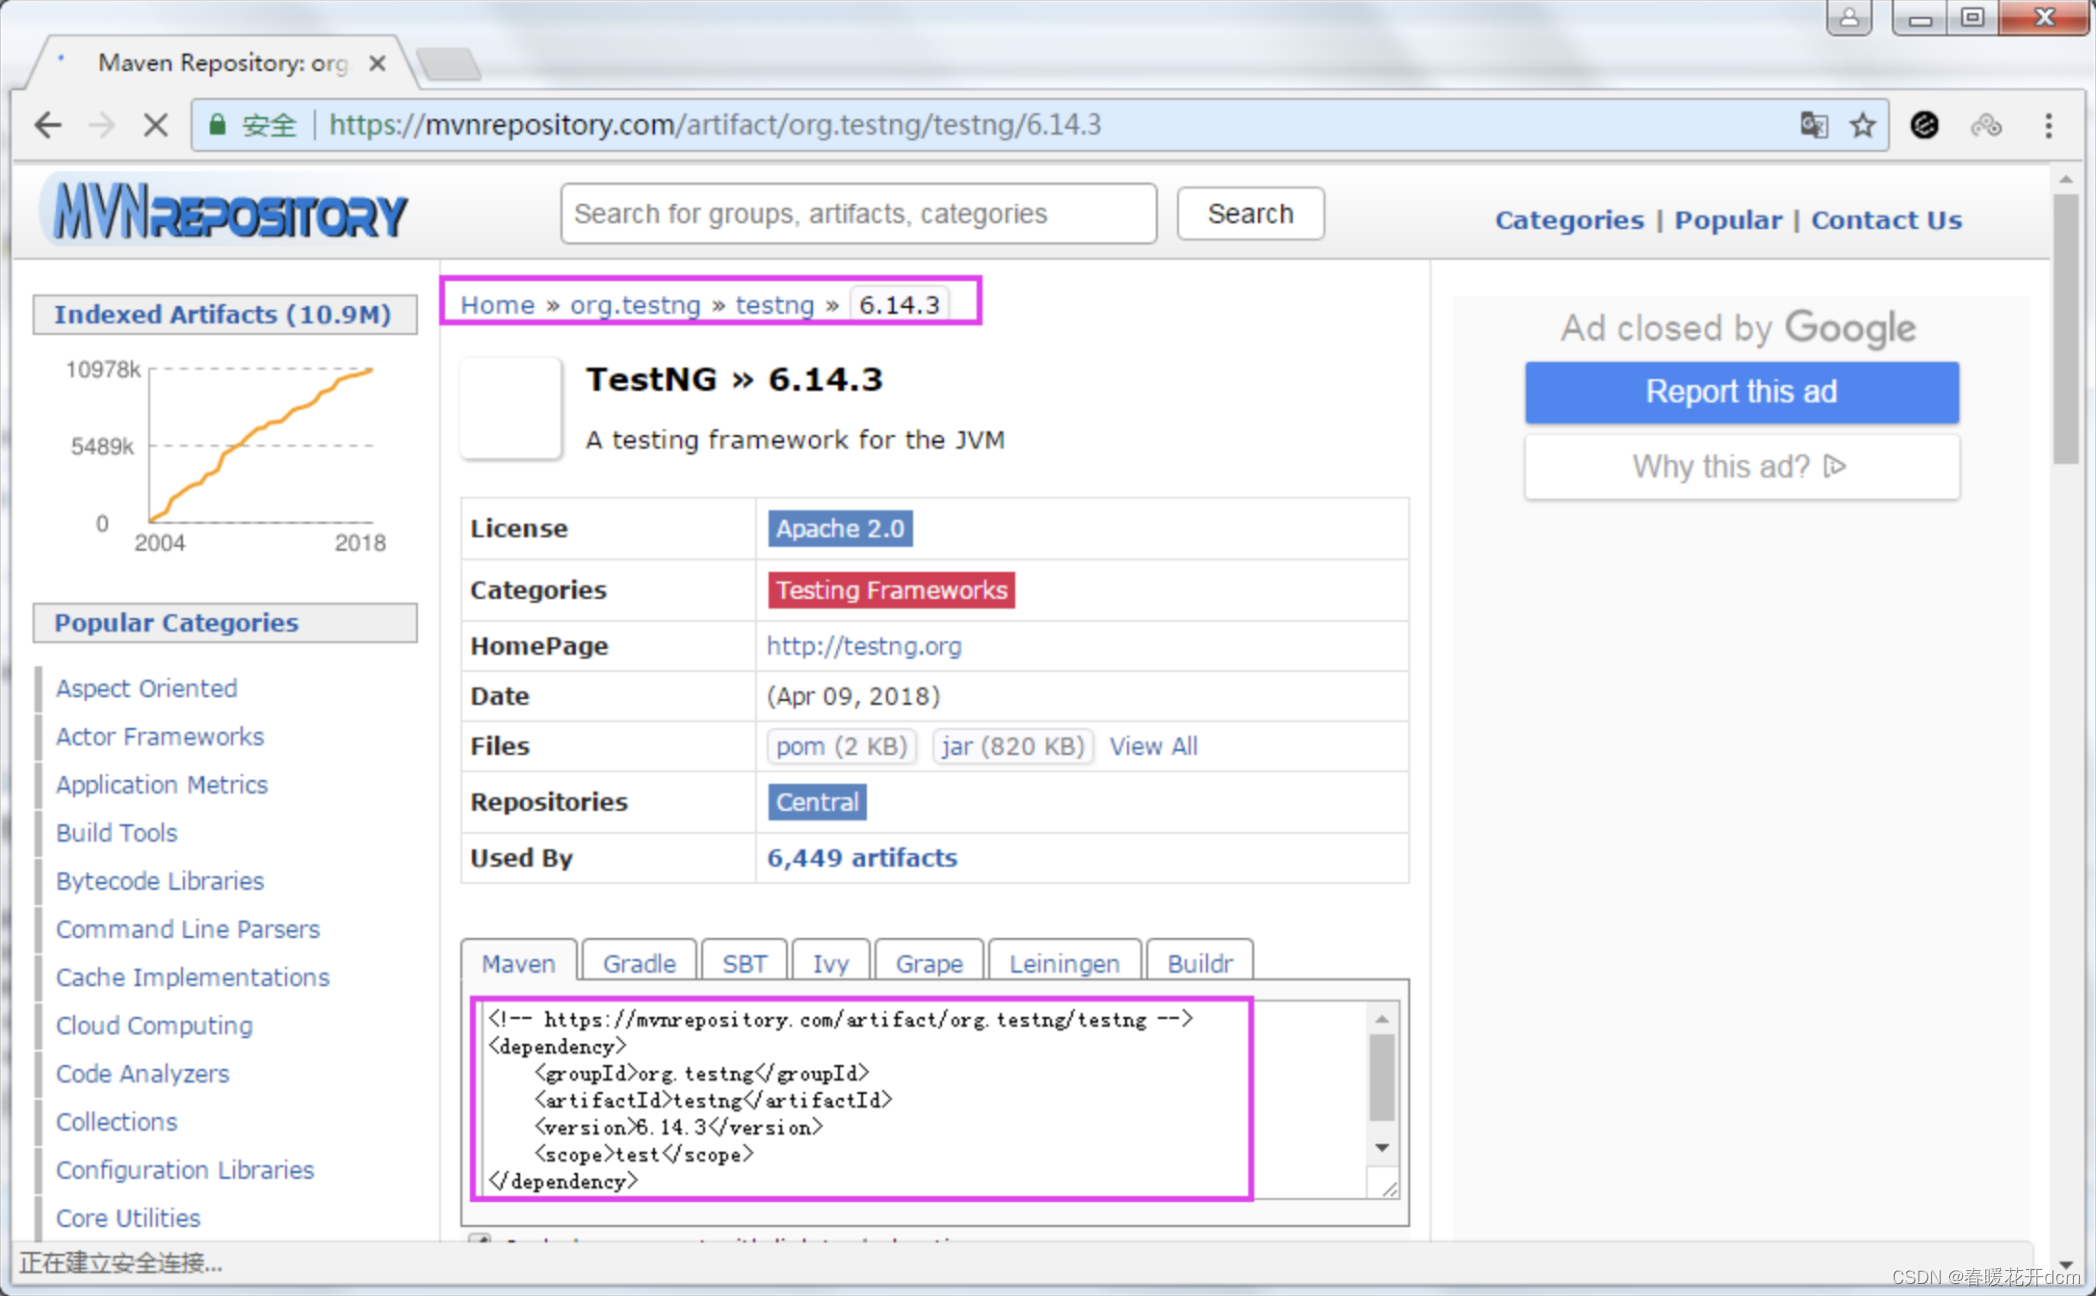Screen dimensions: 2096x1296
Task: Open the 6,449 artifacts link
Action: coord(861,858)
